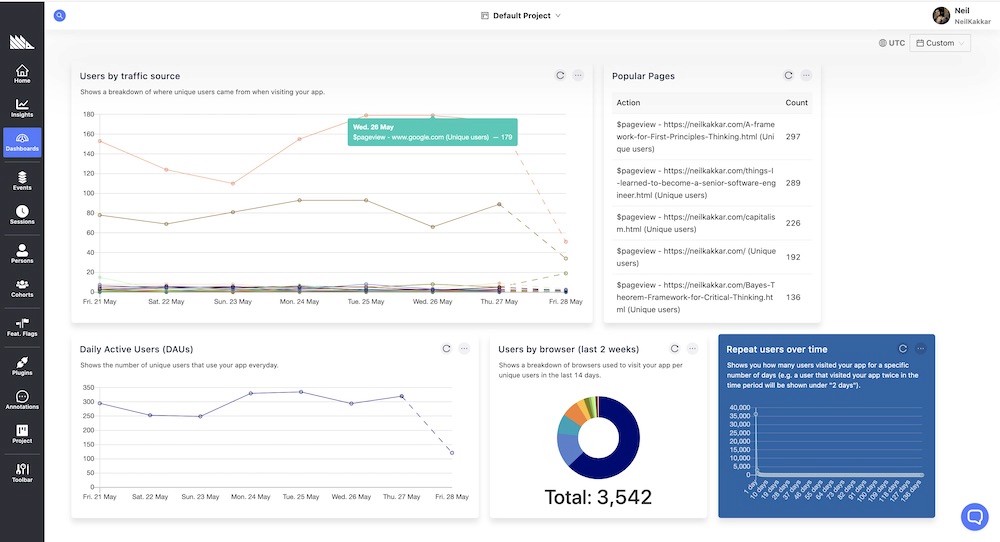Refresh the Users by traffic source chart
The height and width of the screenshot is (542, 1000).
tap(560, 75)
